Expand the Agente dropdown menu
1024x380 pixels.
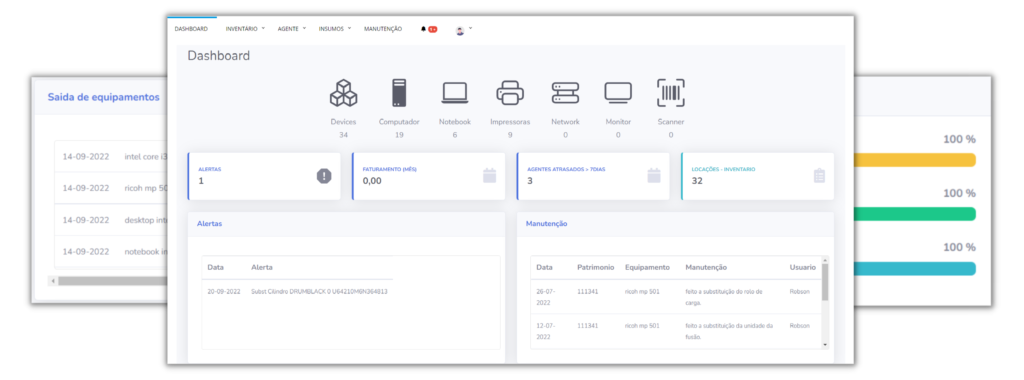pyautogui.click(x=291, y=29)
